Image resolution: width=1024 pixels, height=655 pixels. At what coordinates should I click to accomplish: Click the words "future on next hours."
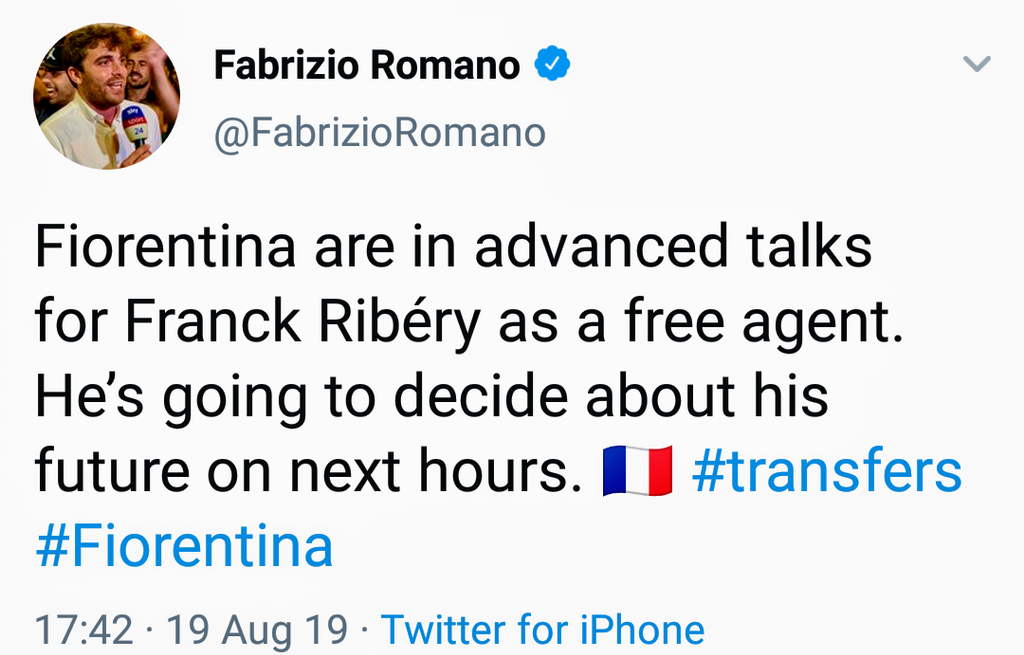click(308, 472)
